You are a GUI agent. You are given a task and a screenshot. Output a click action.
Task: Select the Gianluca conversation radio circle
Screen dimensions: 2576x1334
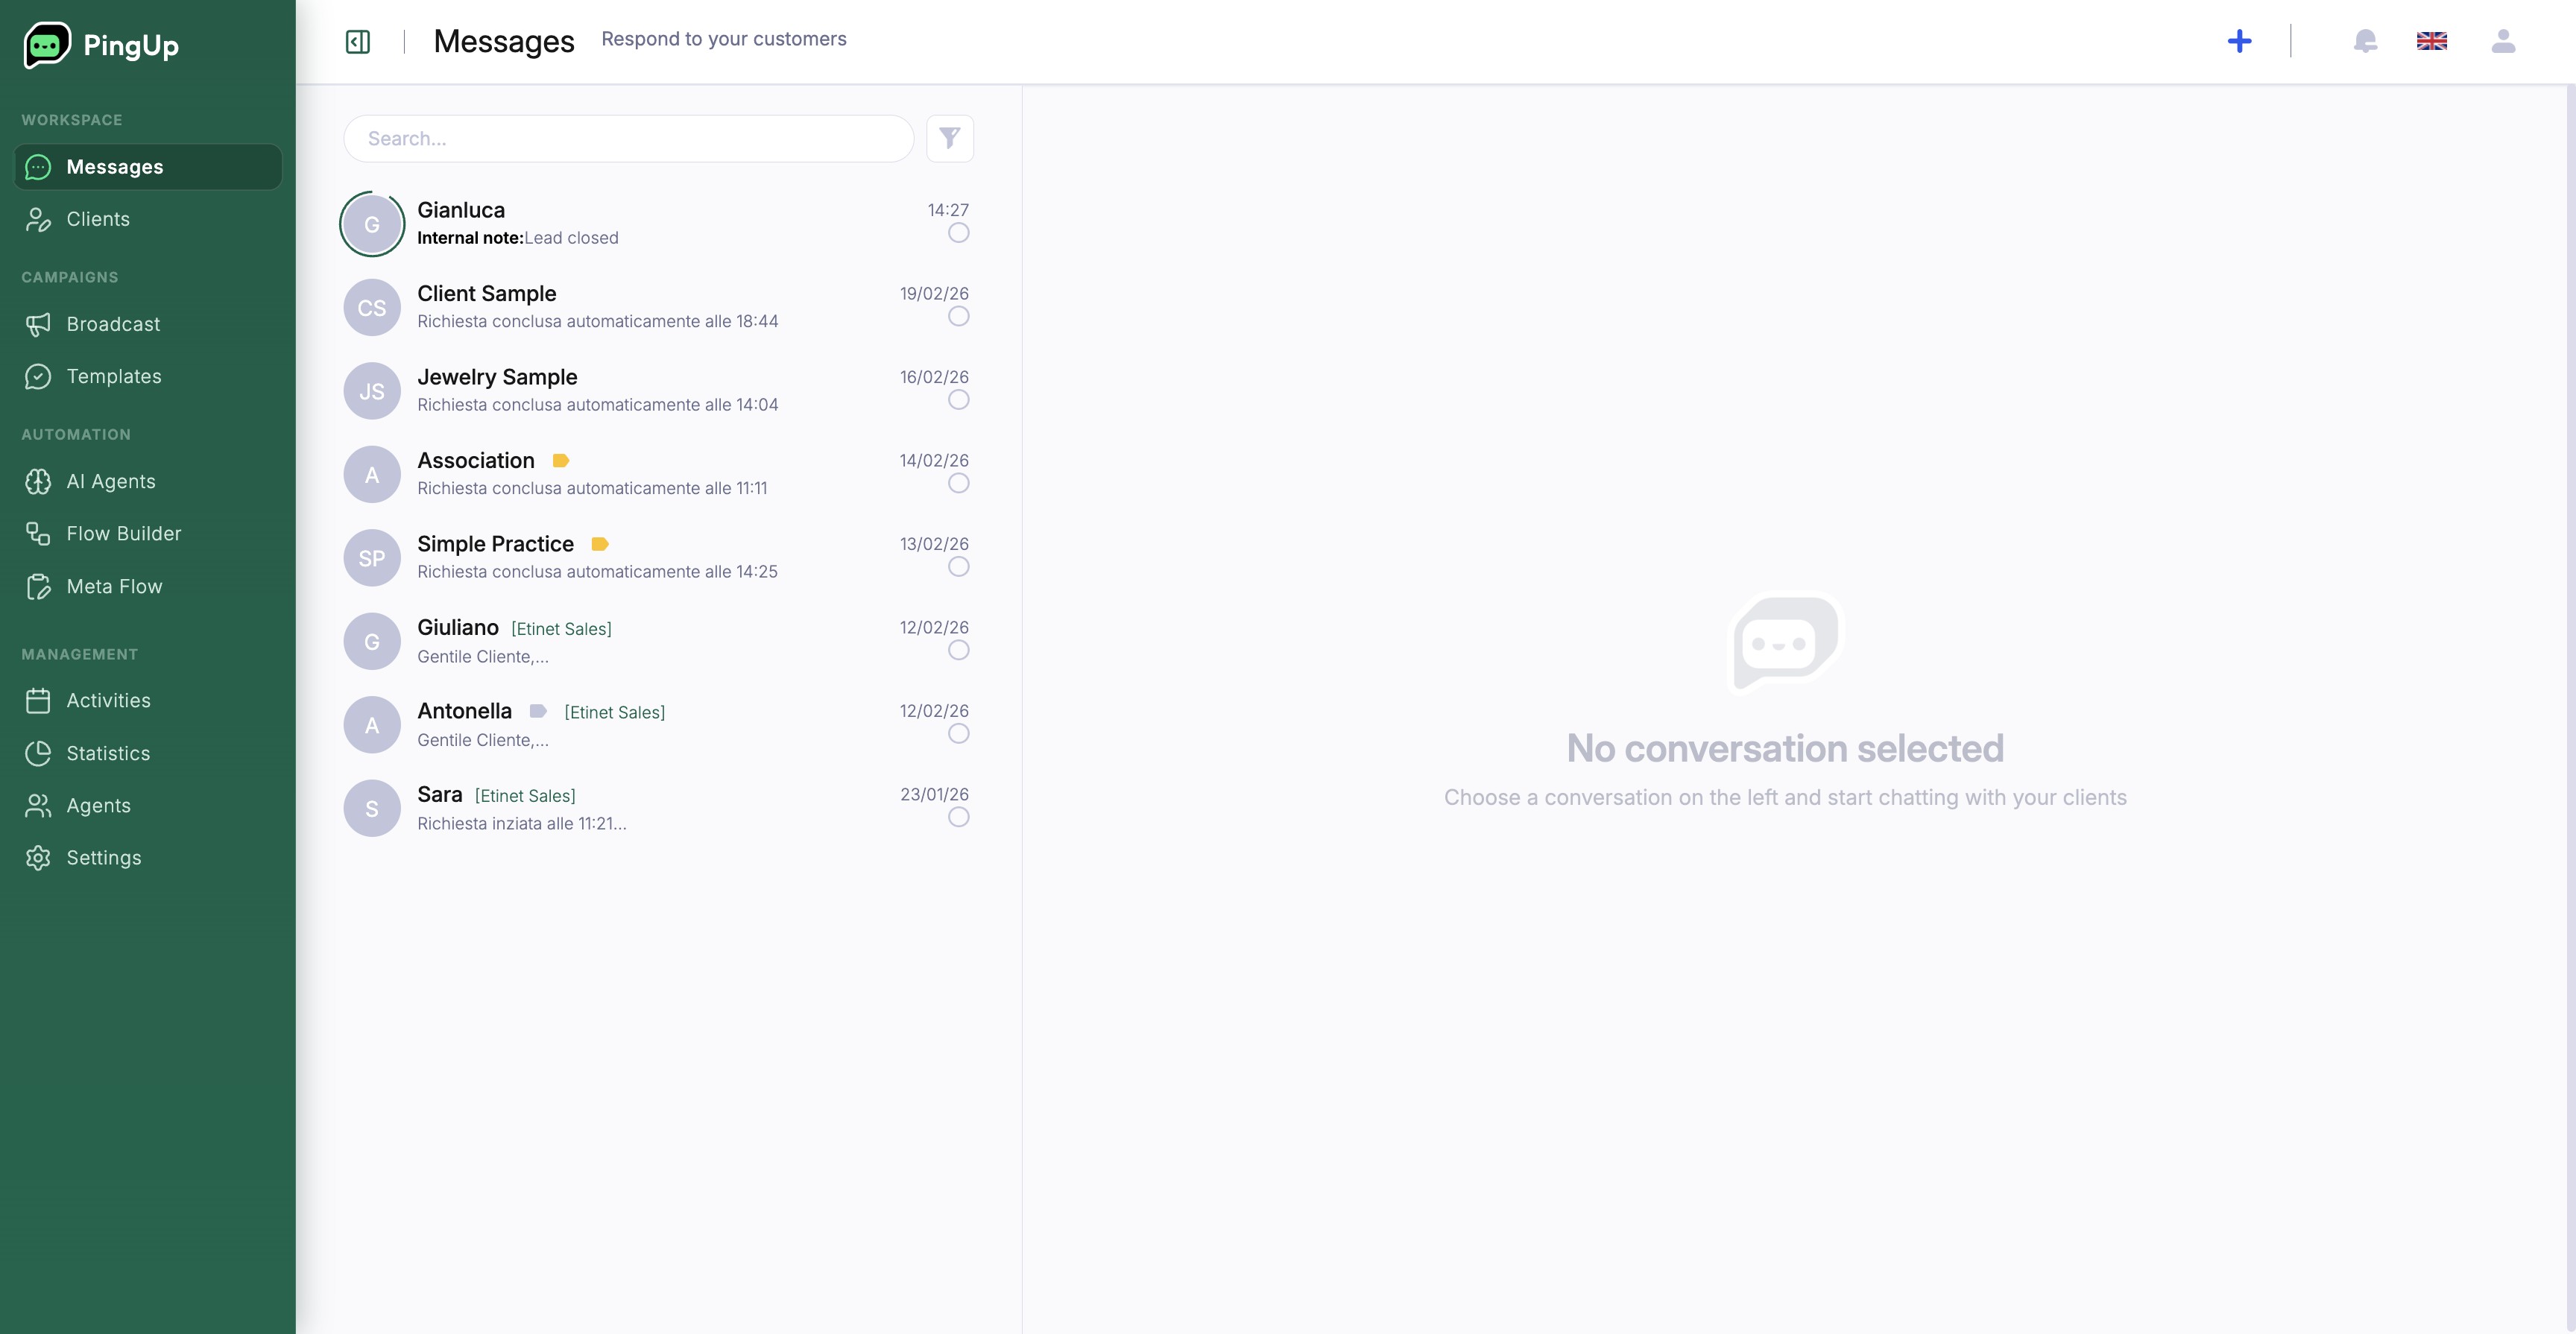pyautogui.click(x=958, y=233)
